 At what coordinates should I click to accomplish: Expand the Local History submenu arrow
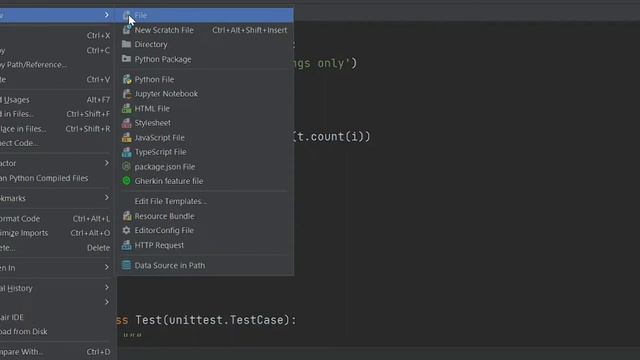pyautogui.click(x=107, y=287)
